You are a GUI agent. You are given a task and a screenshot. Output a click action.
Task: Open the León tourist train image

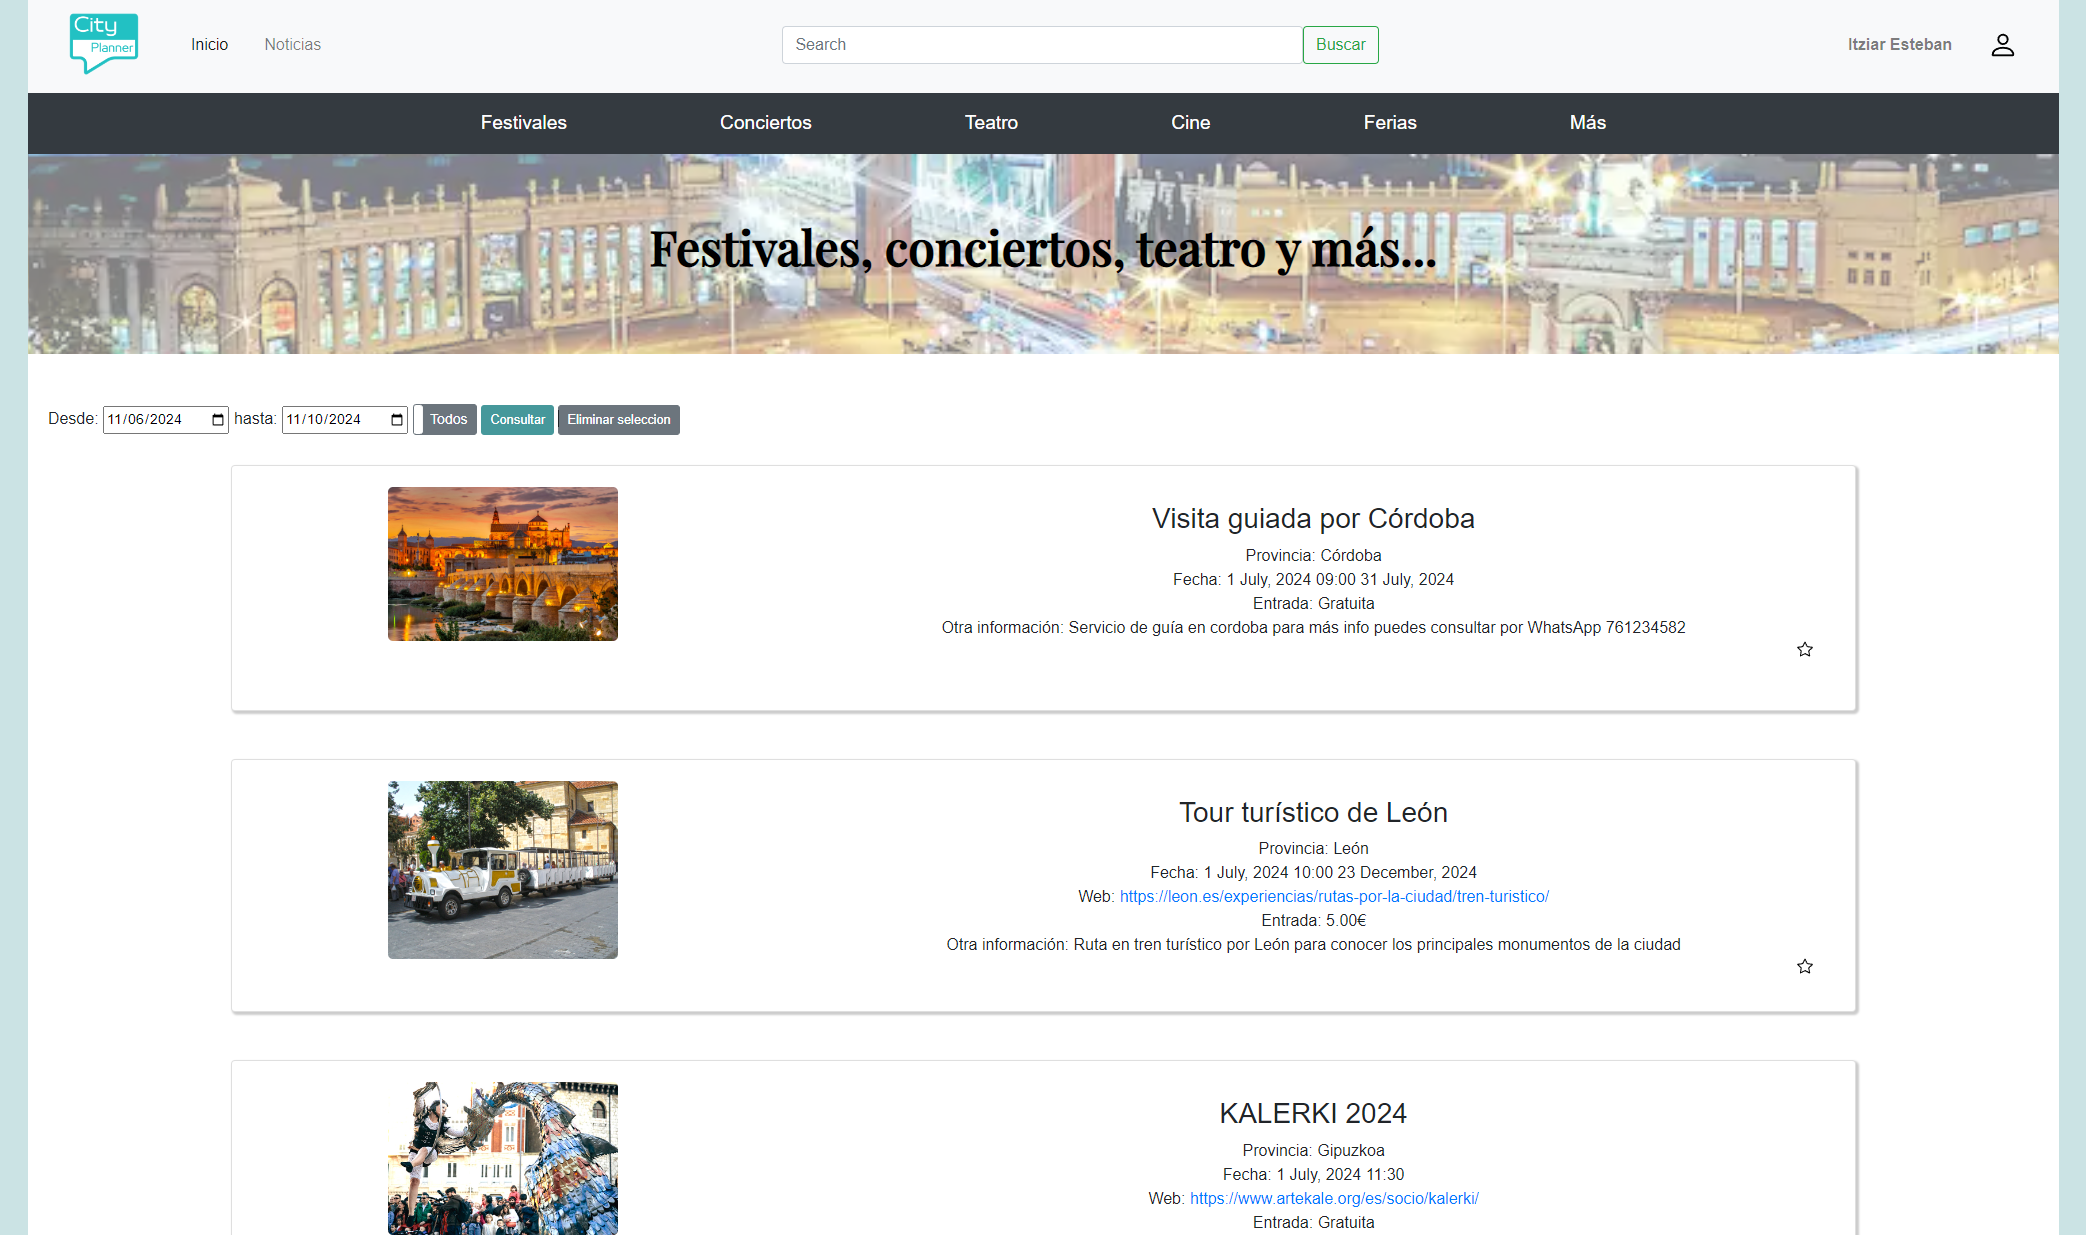(x=502, y=870)
